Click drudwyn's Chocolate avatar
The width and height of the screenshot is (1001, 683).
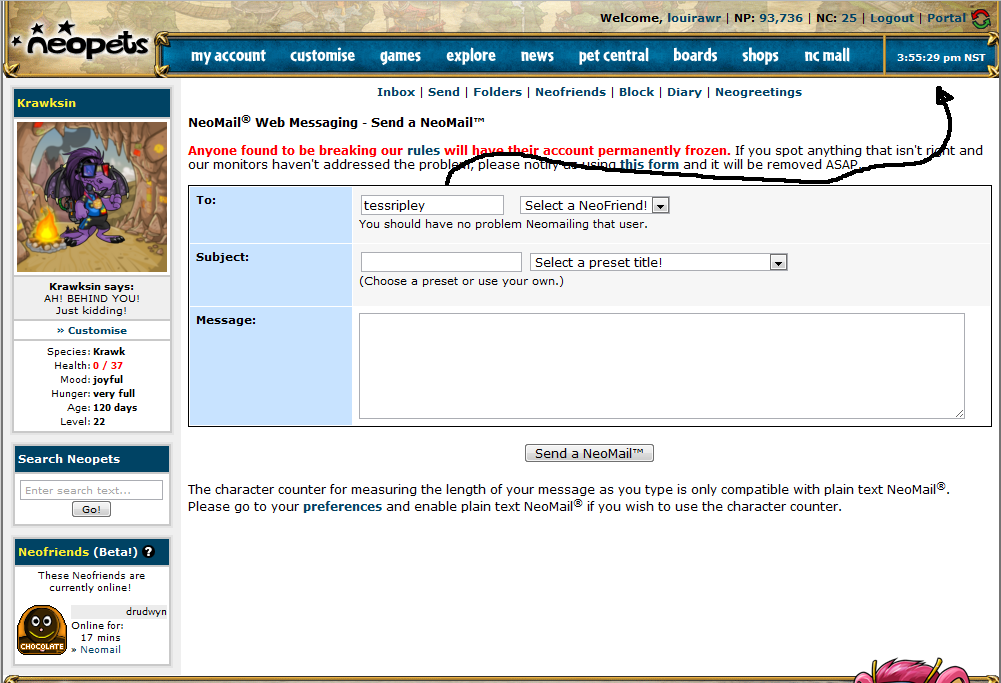pos(42,630)
